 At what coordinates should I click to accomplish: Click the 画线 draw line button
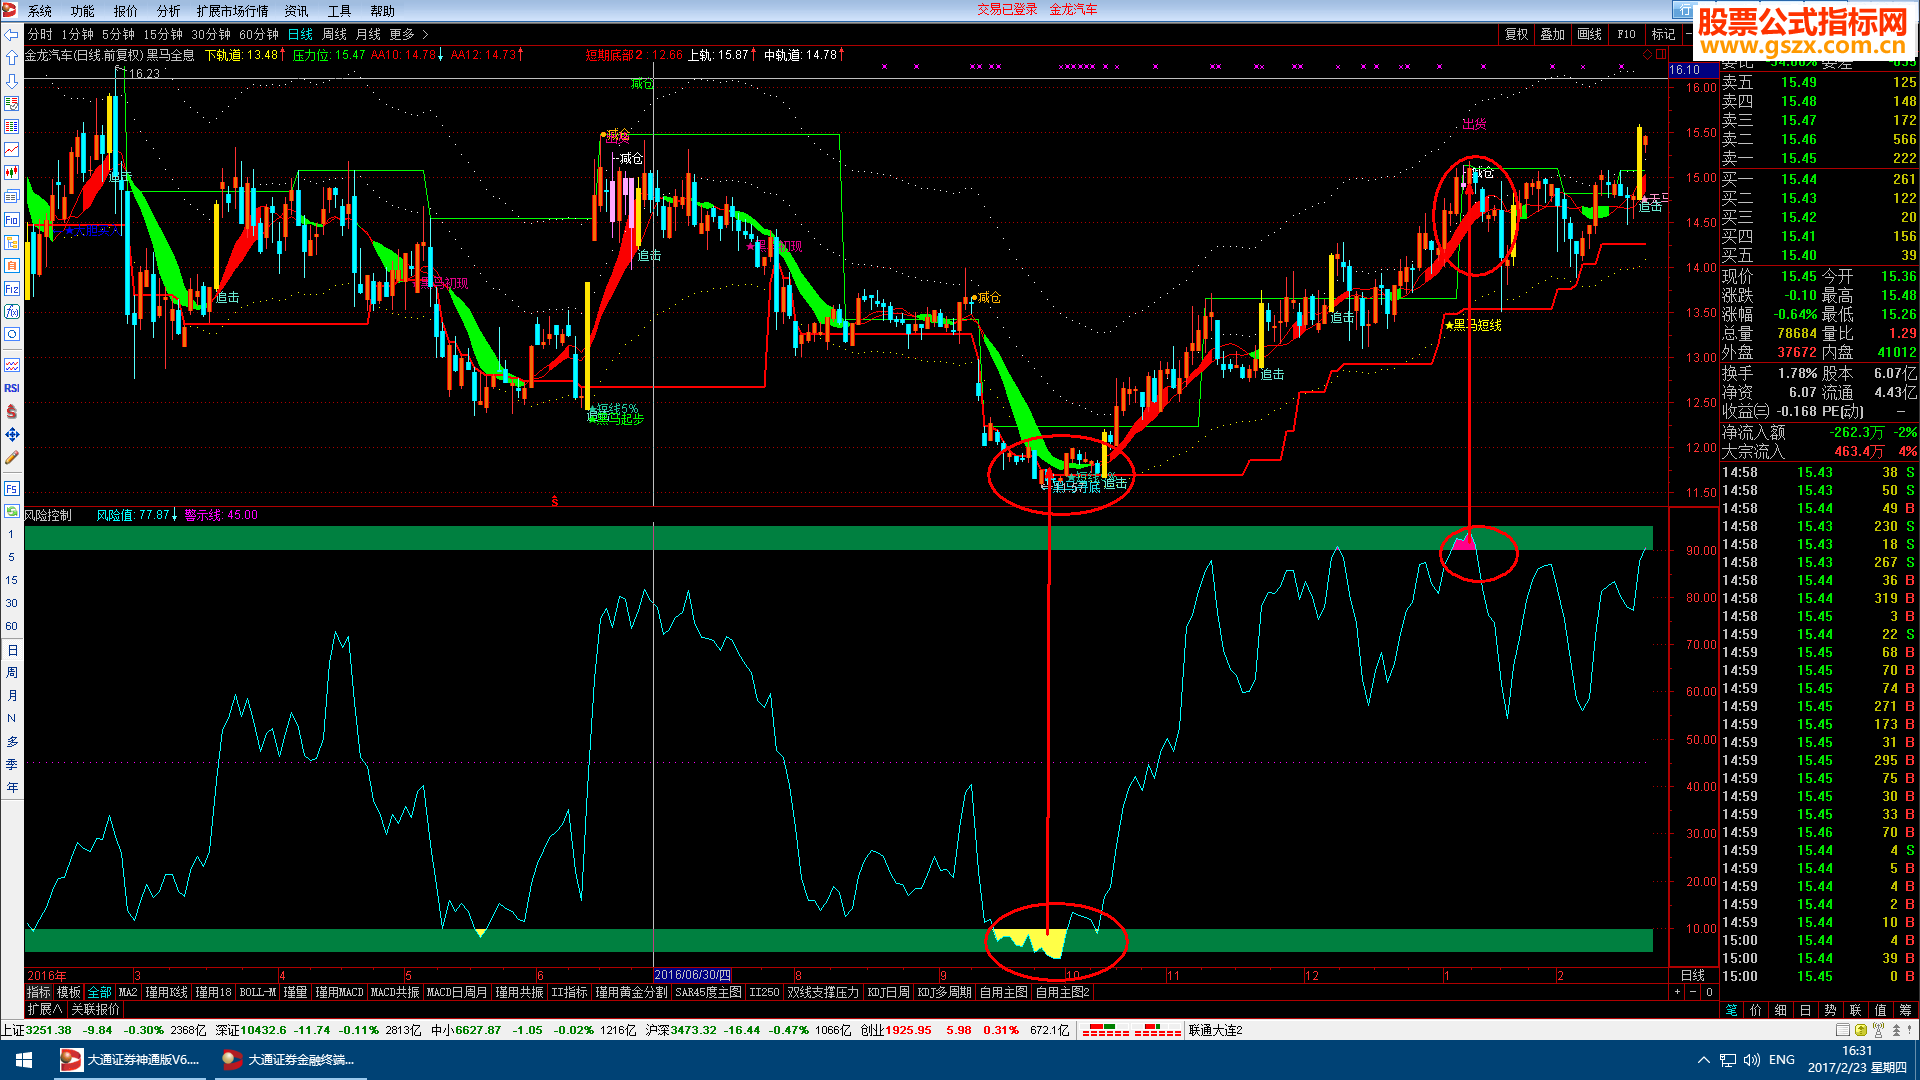[x=1590, y=34]
